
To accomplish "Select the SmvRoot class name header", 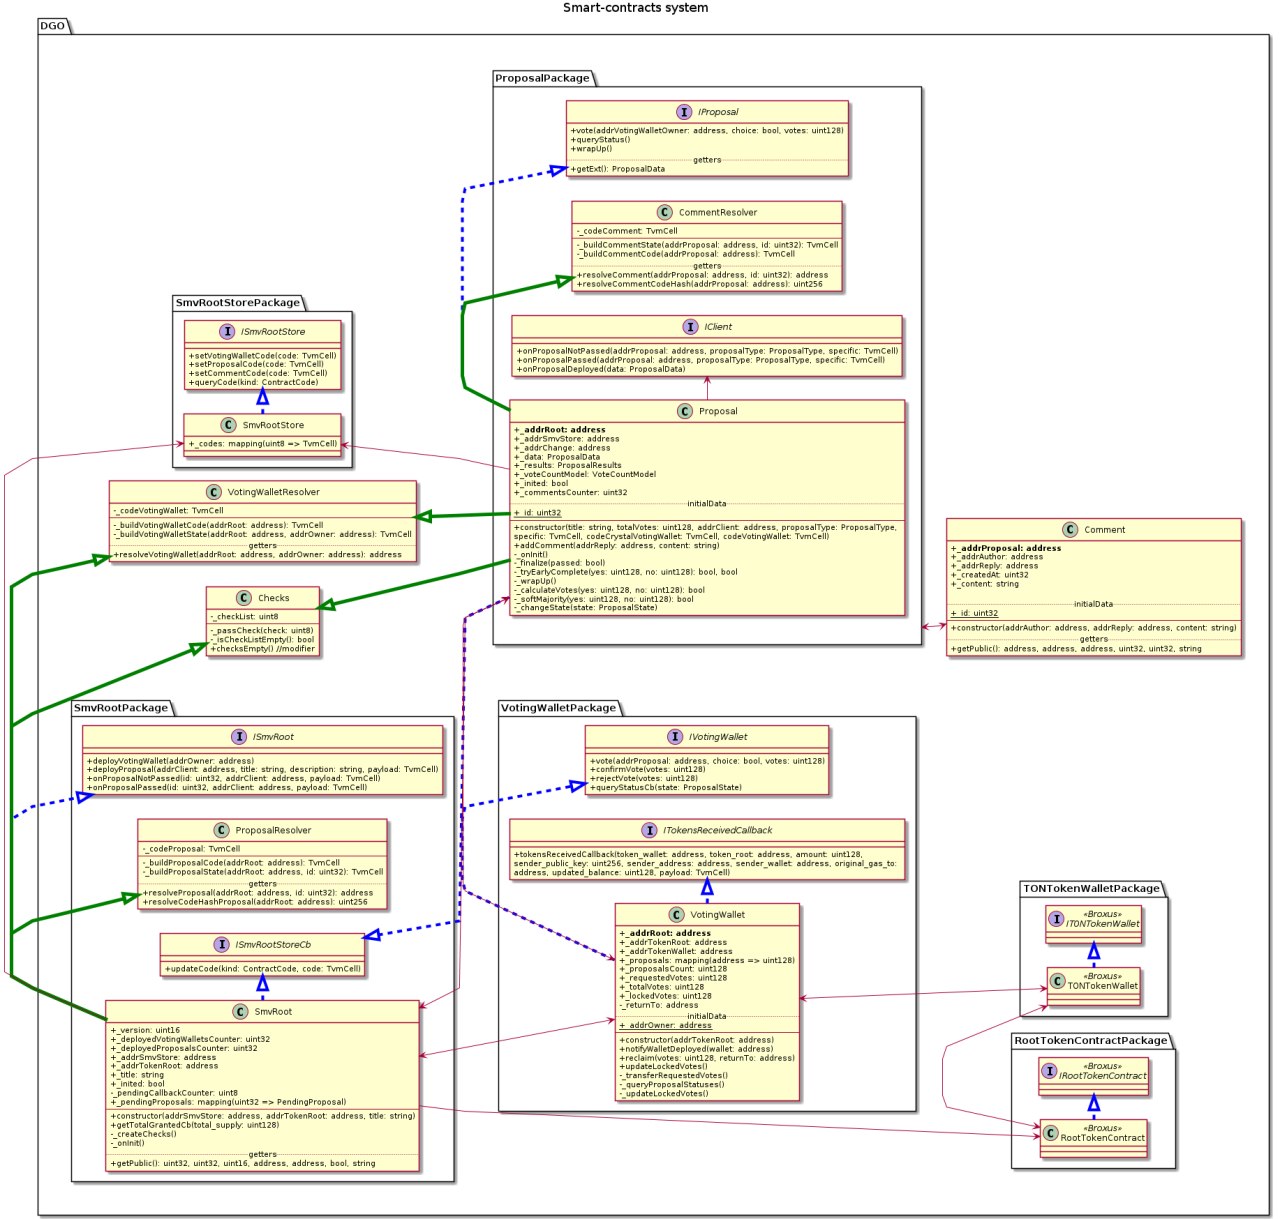I will [273, 1012].
